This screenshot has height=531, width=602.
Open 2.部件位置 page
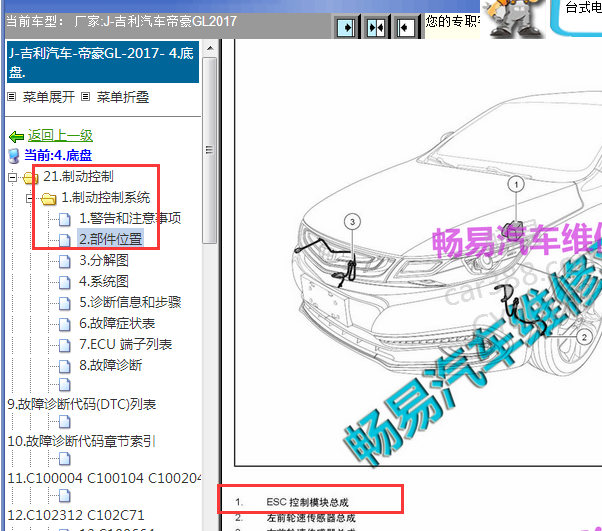[111, 239]
